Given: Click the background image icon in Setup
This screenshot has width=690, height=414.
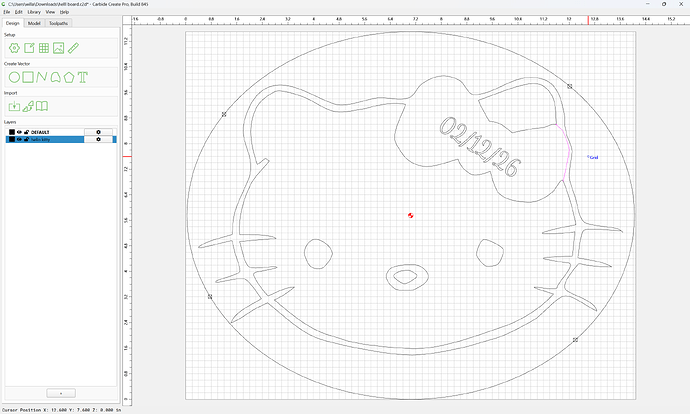Looking at the screenshot, I should click(59, 48).
